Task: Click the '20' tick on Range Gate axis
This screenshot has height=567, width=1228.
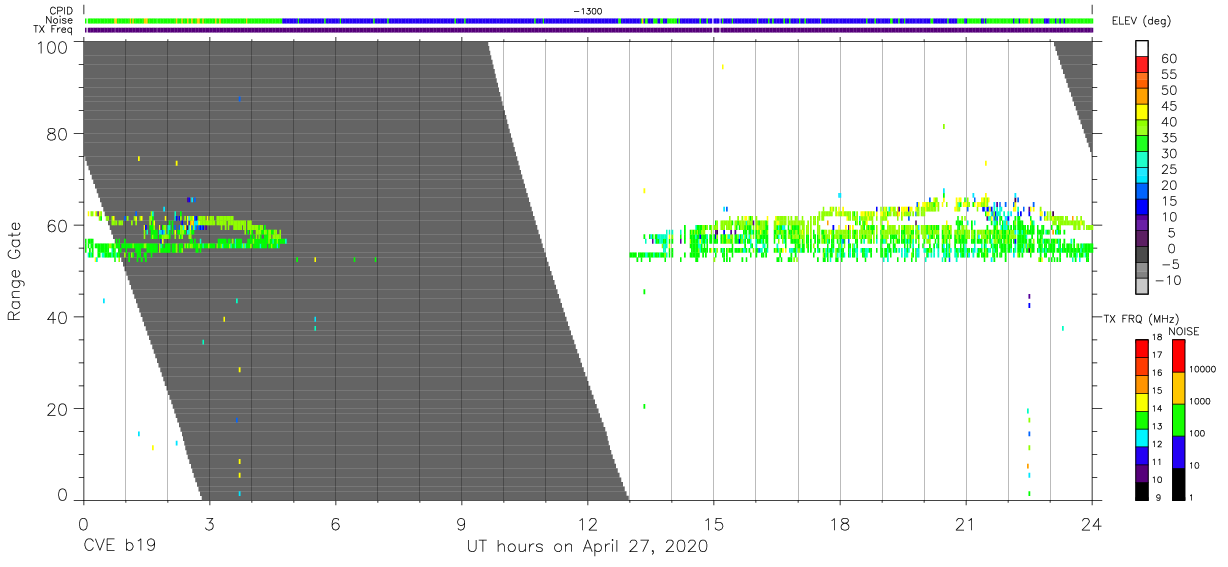Action: click(x=60, y=409)
